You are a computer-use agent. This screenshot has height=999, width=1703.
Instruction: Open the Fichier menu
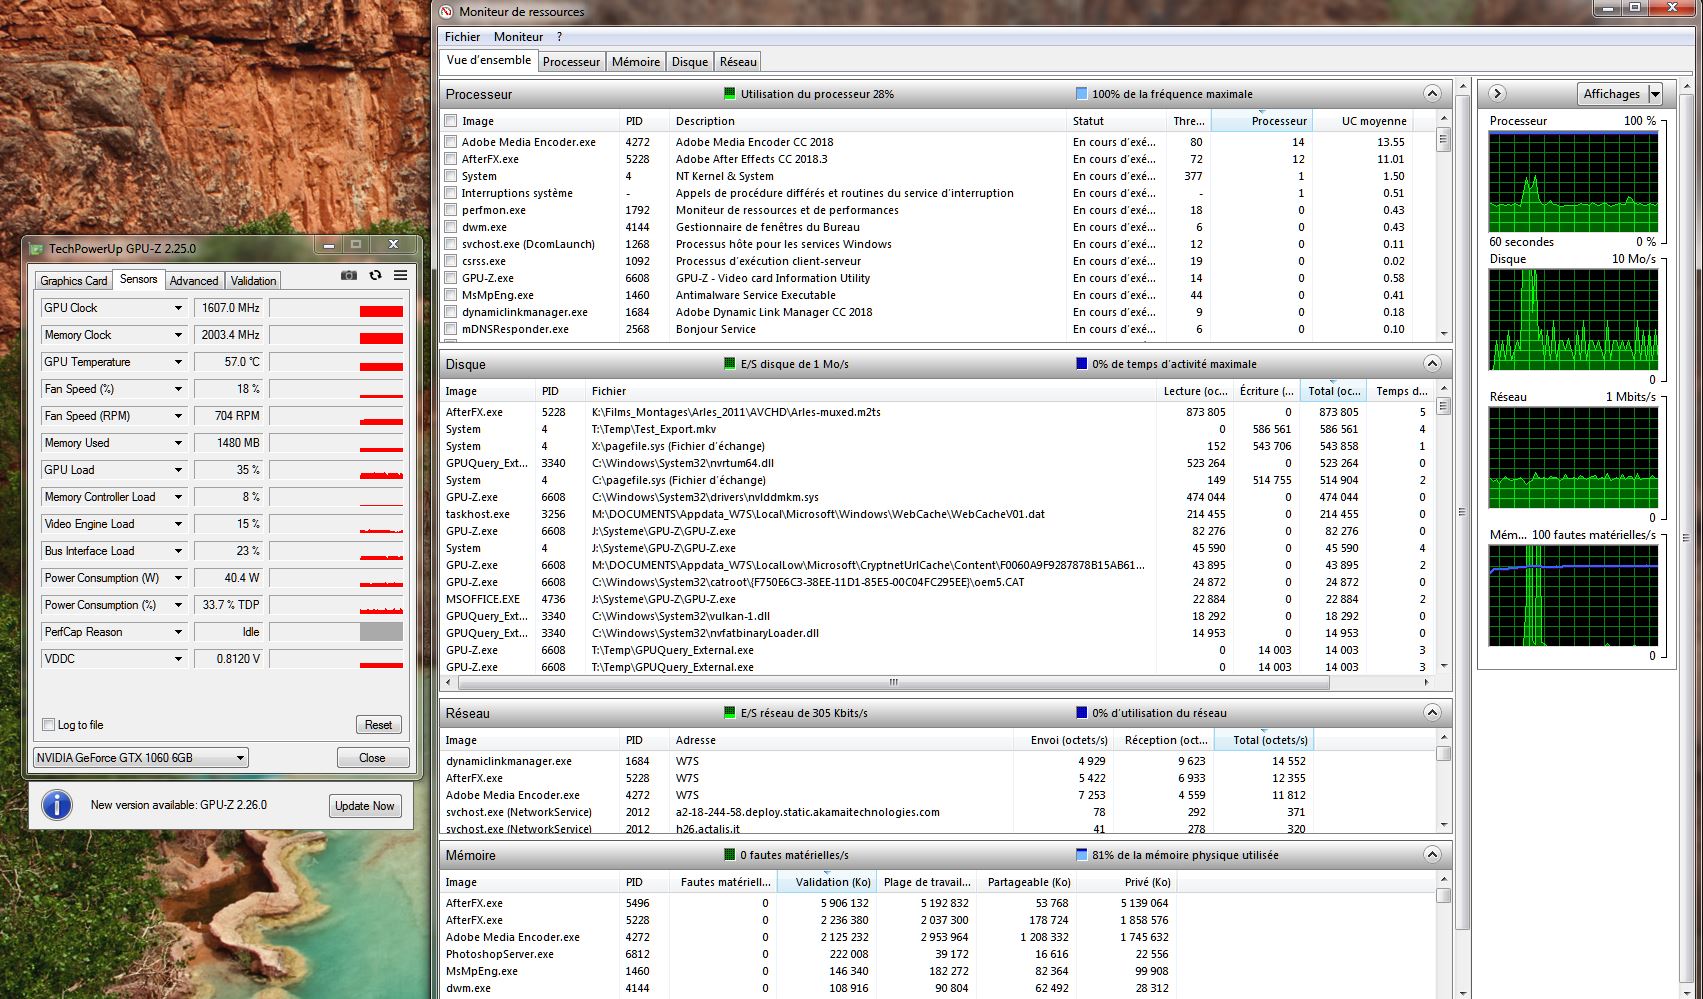[x=462, y=37]
